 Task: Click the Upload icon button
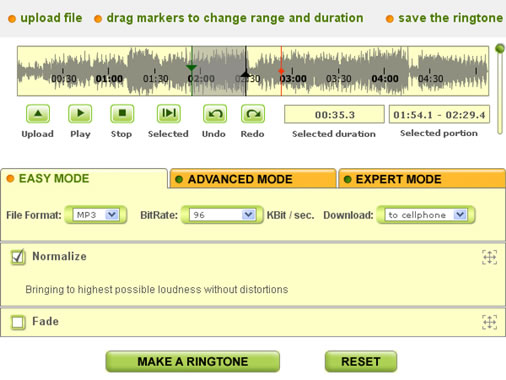click(x=38, y=114)
